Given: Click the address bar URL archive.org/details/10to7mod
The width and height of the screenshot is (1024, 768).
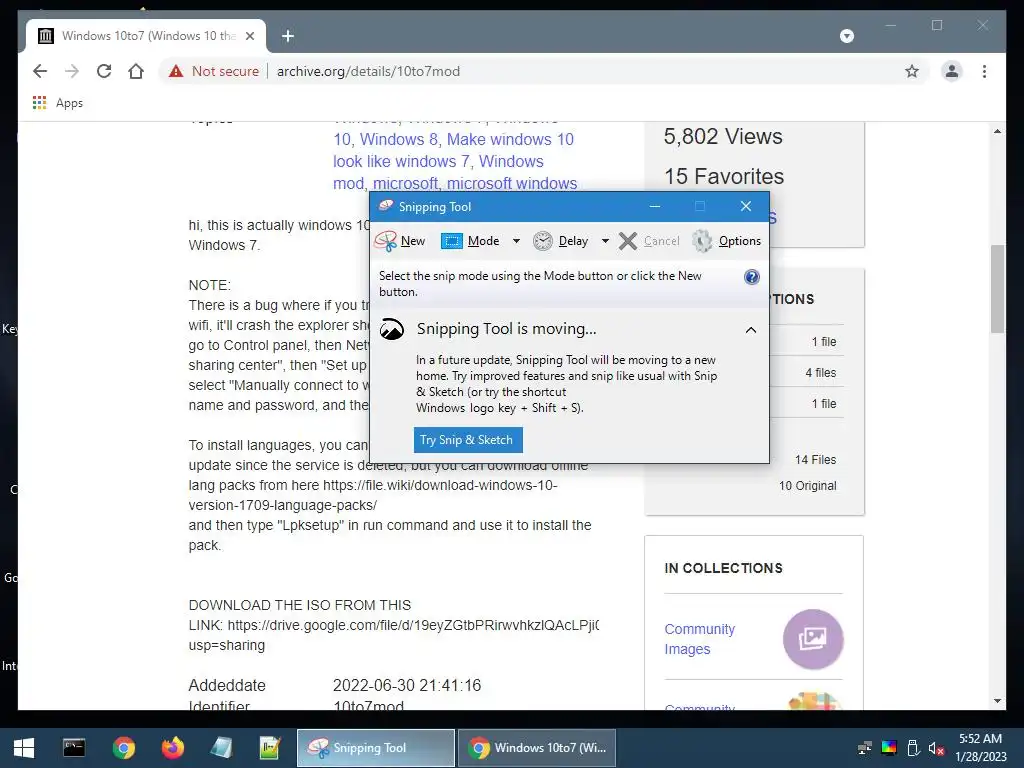Looking at the screenshot, I should pos(368,71).
